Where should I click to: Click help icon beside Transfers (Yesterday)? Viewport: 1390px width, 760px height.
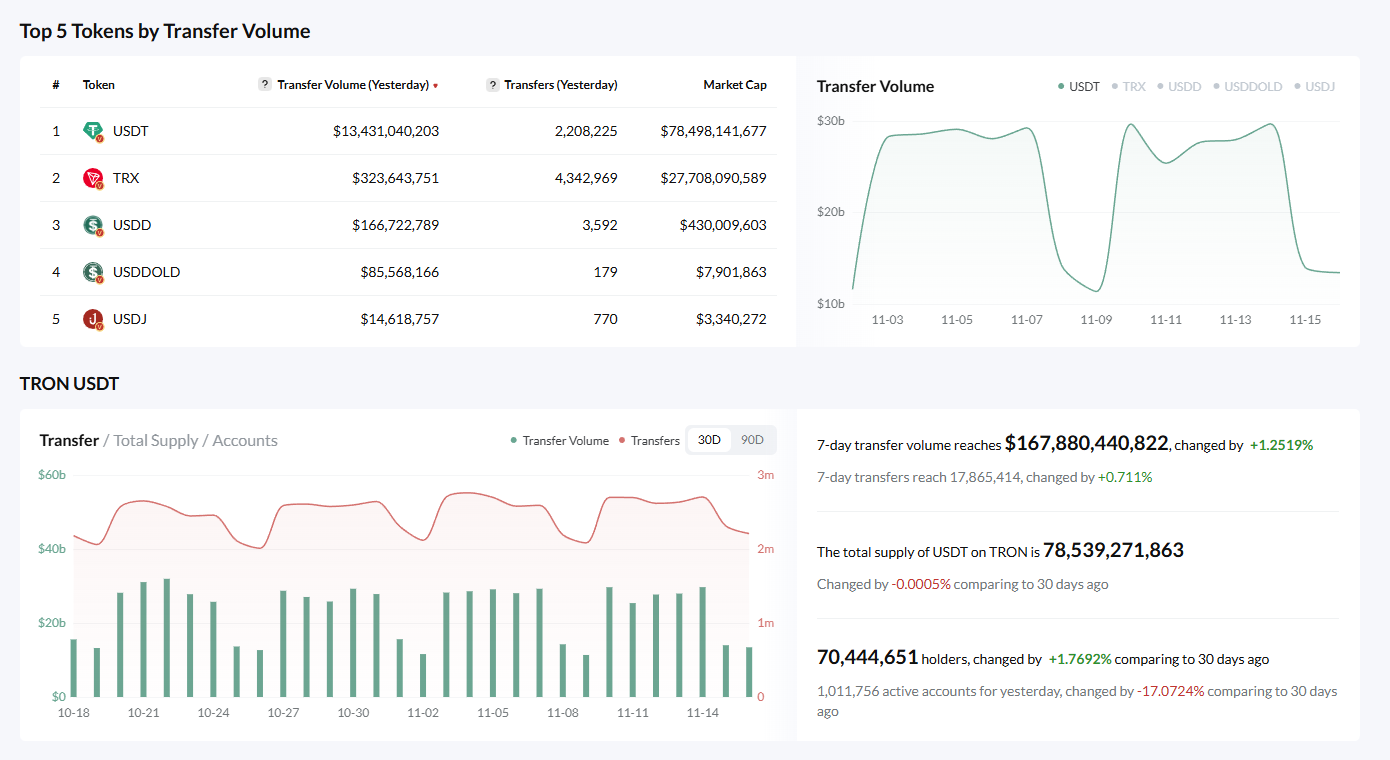coord(493,85)
